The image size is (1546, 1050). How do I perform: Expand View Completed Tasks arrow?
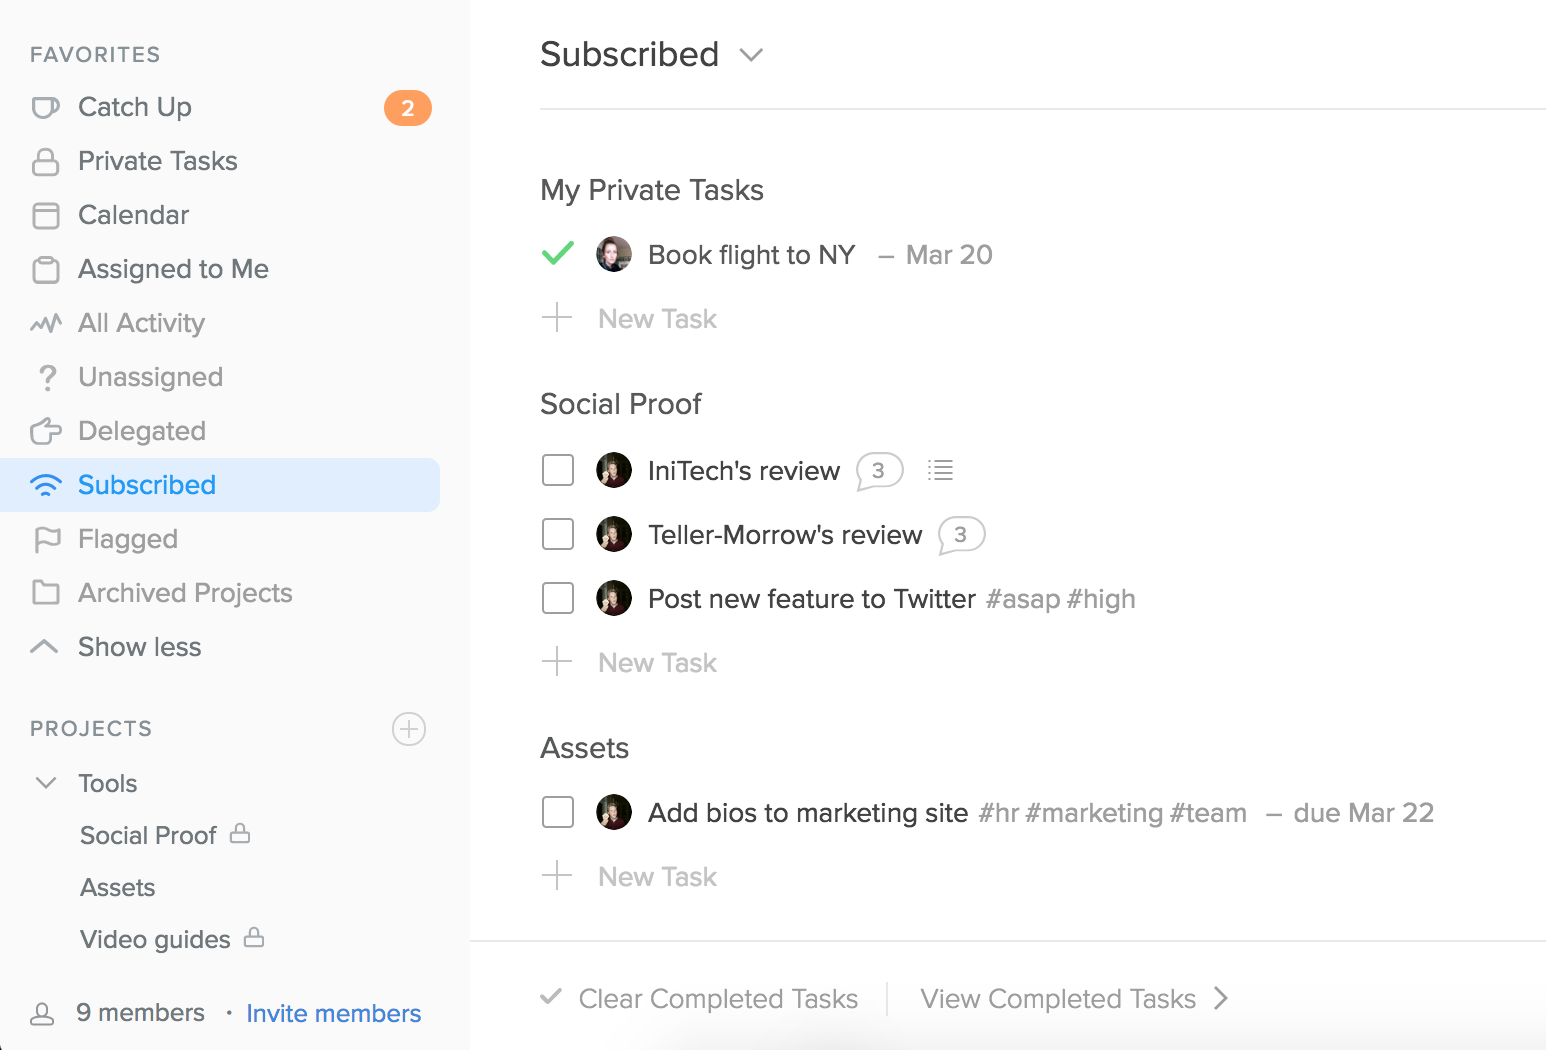[1220, 998]
